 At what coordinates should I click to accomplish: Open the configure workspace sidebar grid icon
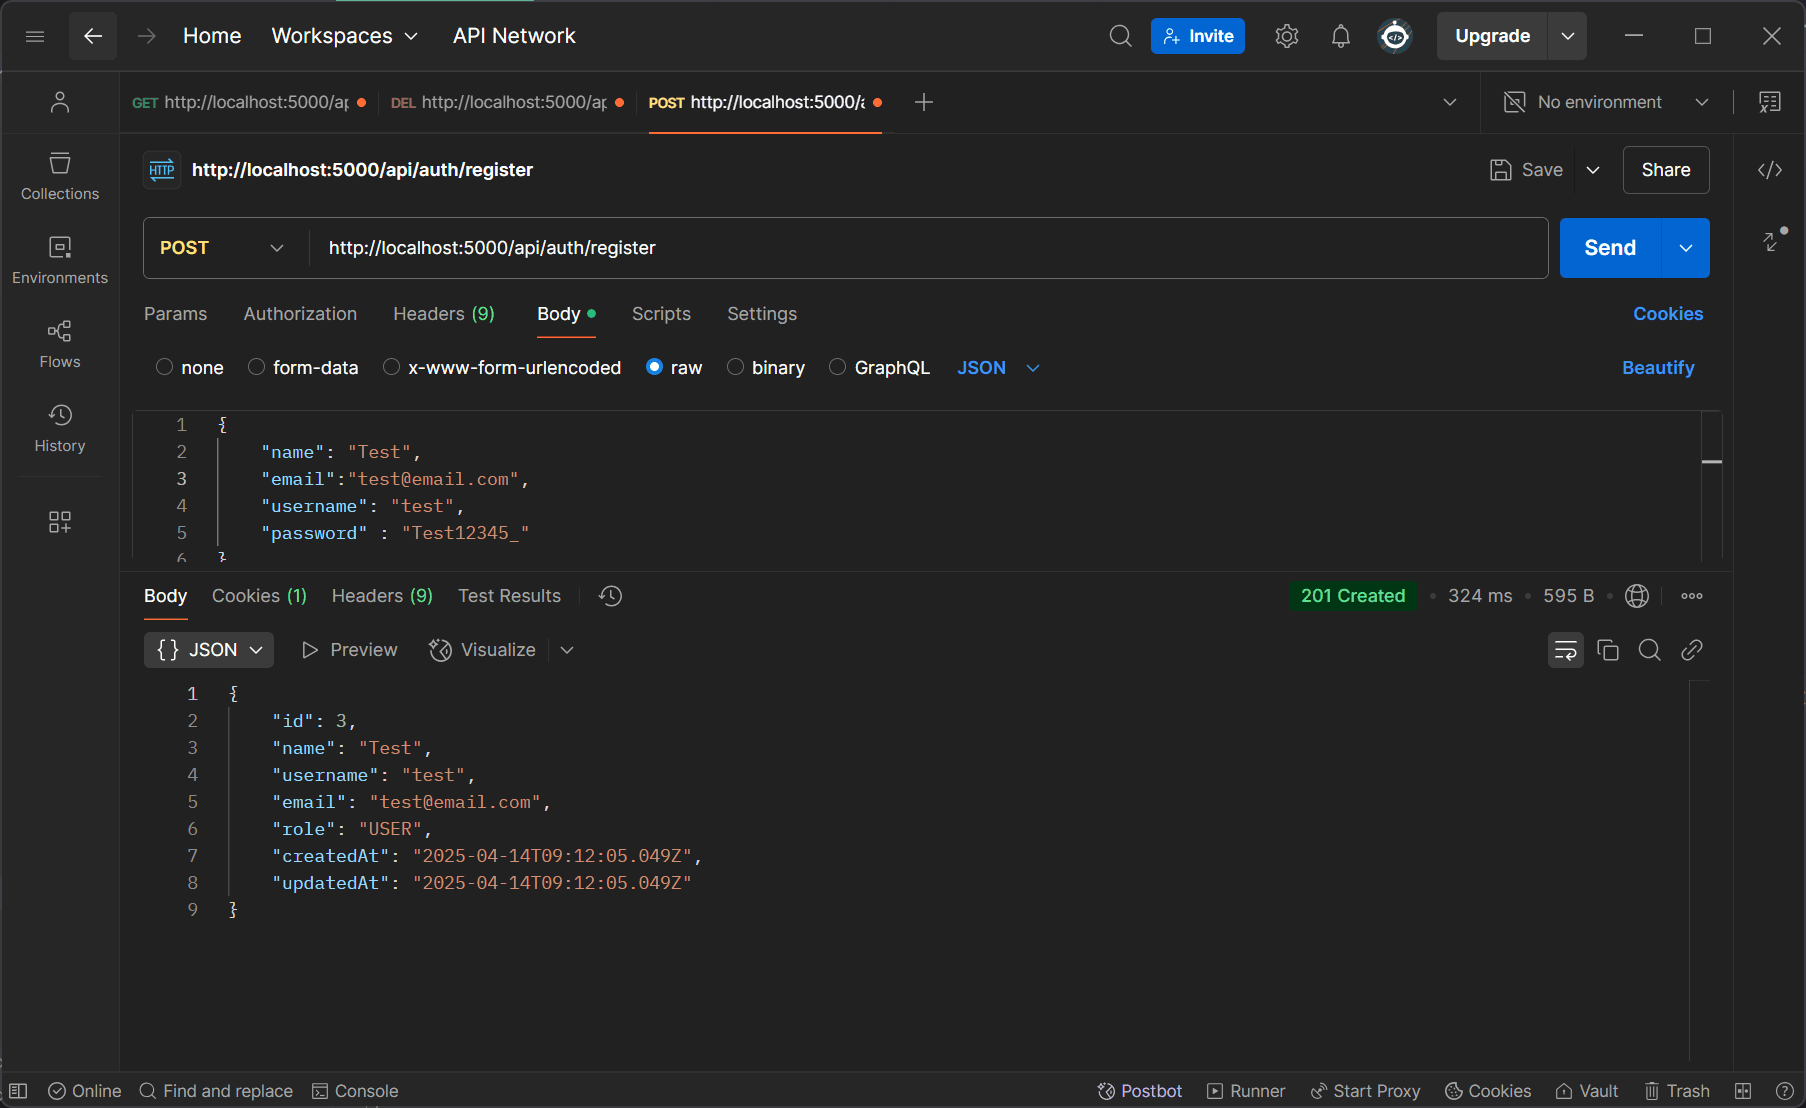[60, 522]
